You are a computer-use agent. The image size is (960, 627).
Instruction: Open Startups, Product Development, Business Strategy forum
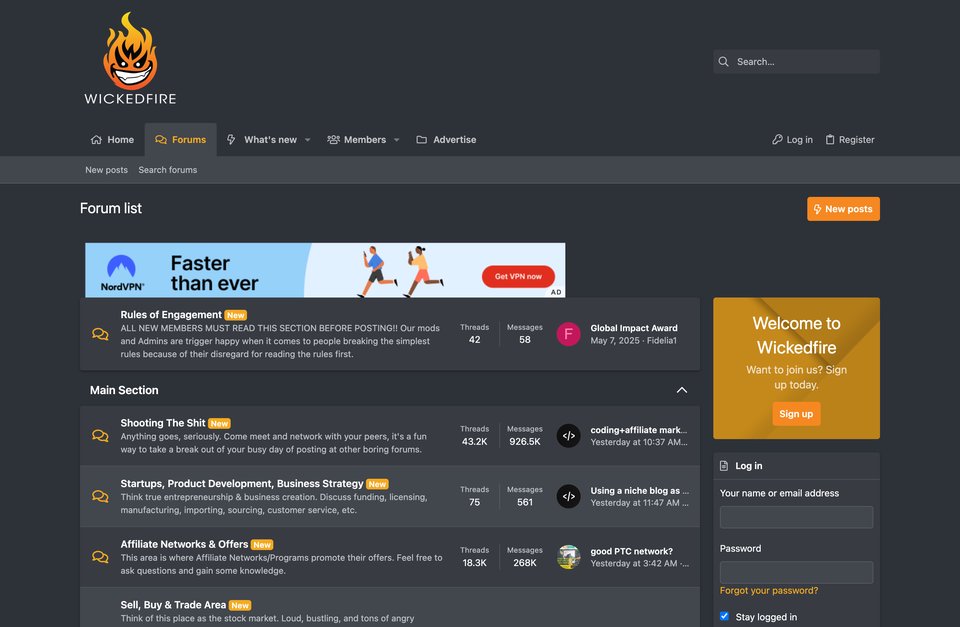point(242,484)
